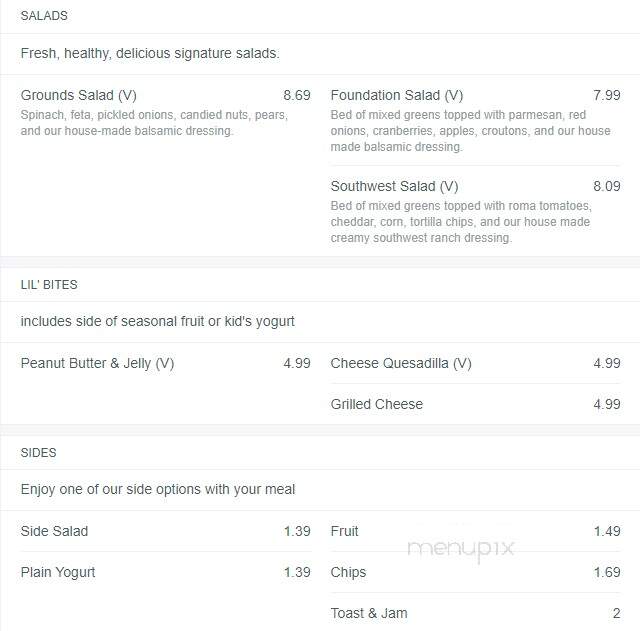640x631 pixels.
Task: Click the Southwest Salad ingredients description
Action: tap(461, 222)
